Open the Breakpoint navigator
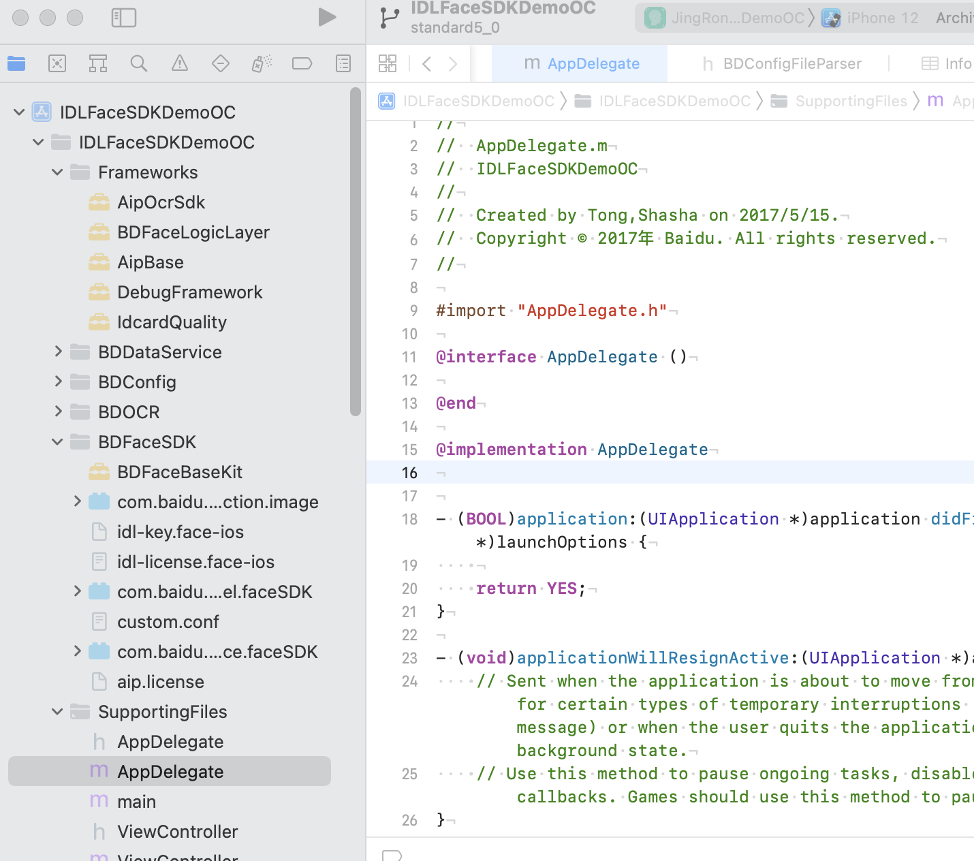Image resolution: width=974 pixels, height=862 pixels. 302,63
